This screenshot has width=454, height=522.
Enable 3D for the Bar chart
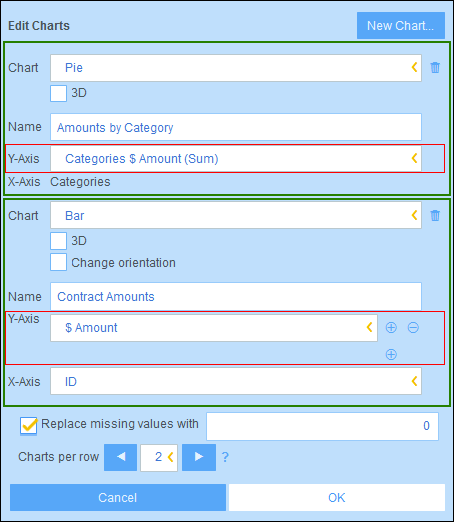coord(58,241)
